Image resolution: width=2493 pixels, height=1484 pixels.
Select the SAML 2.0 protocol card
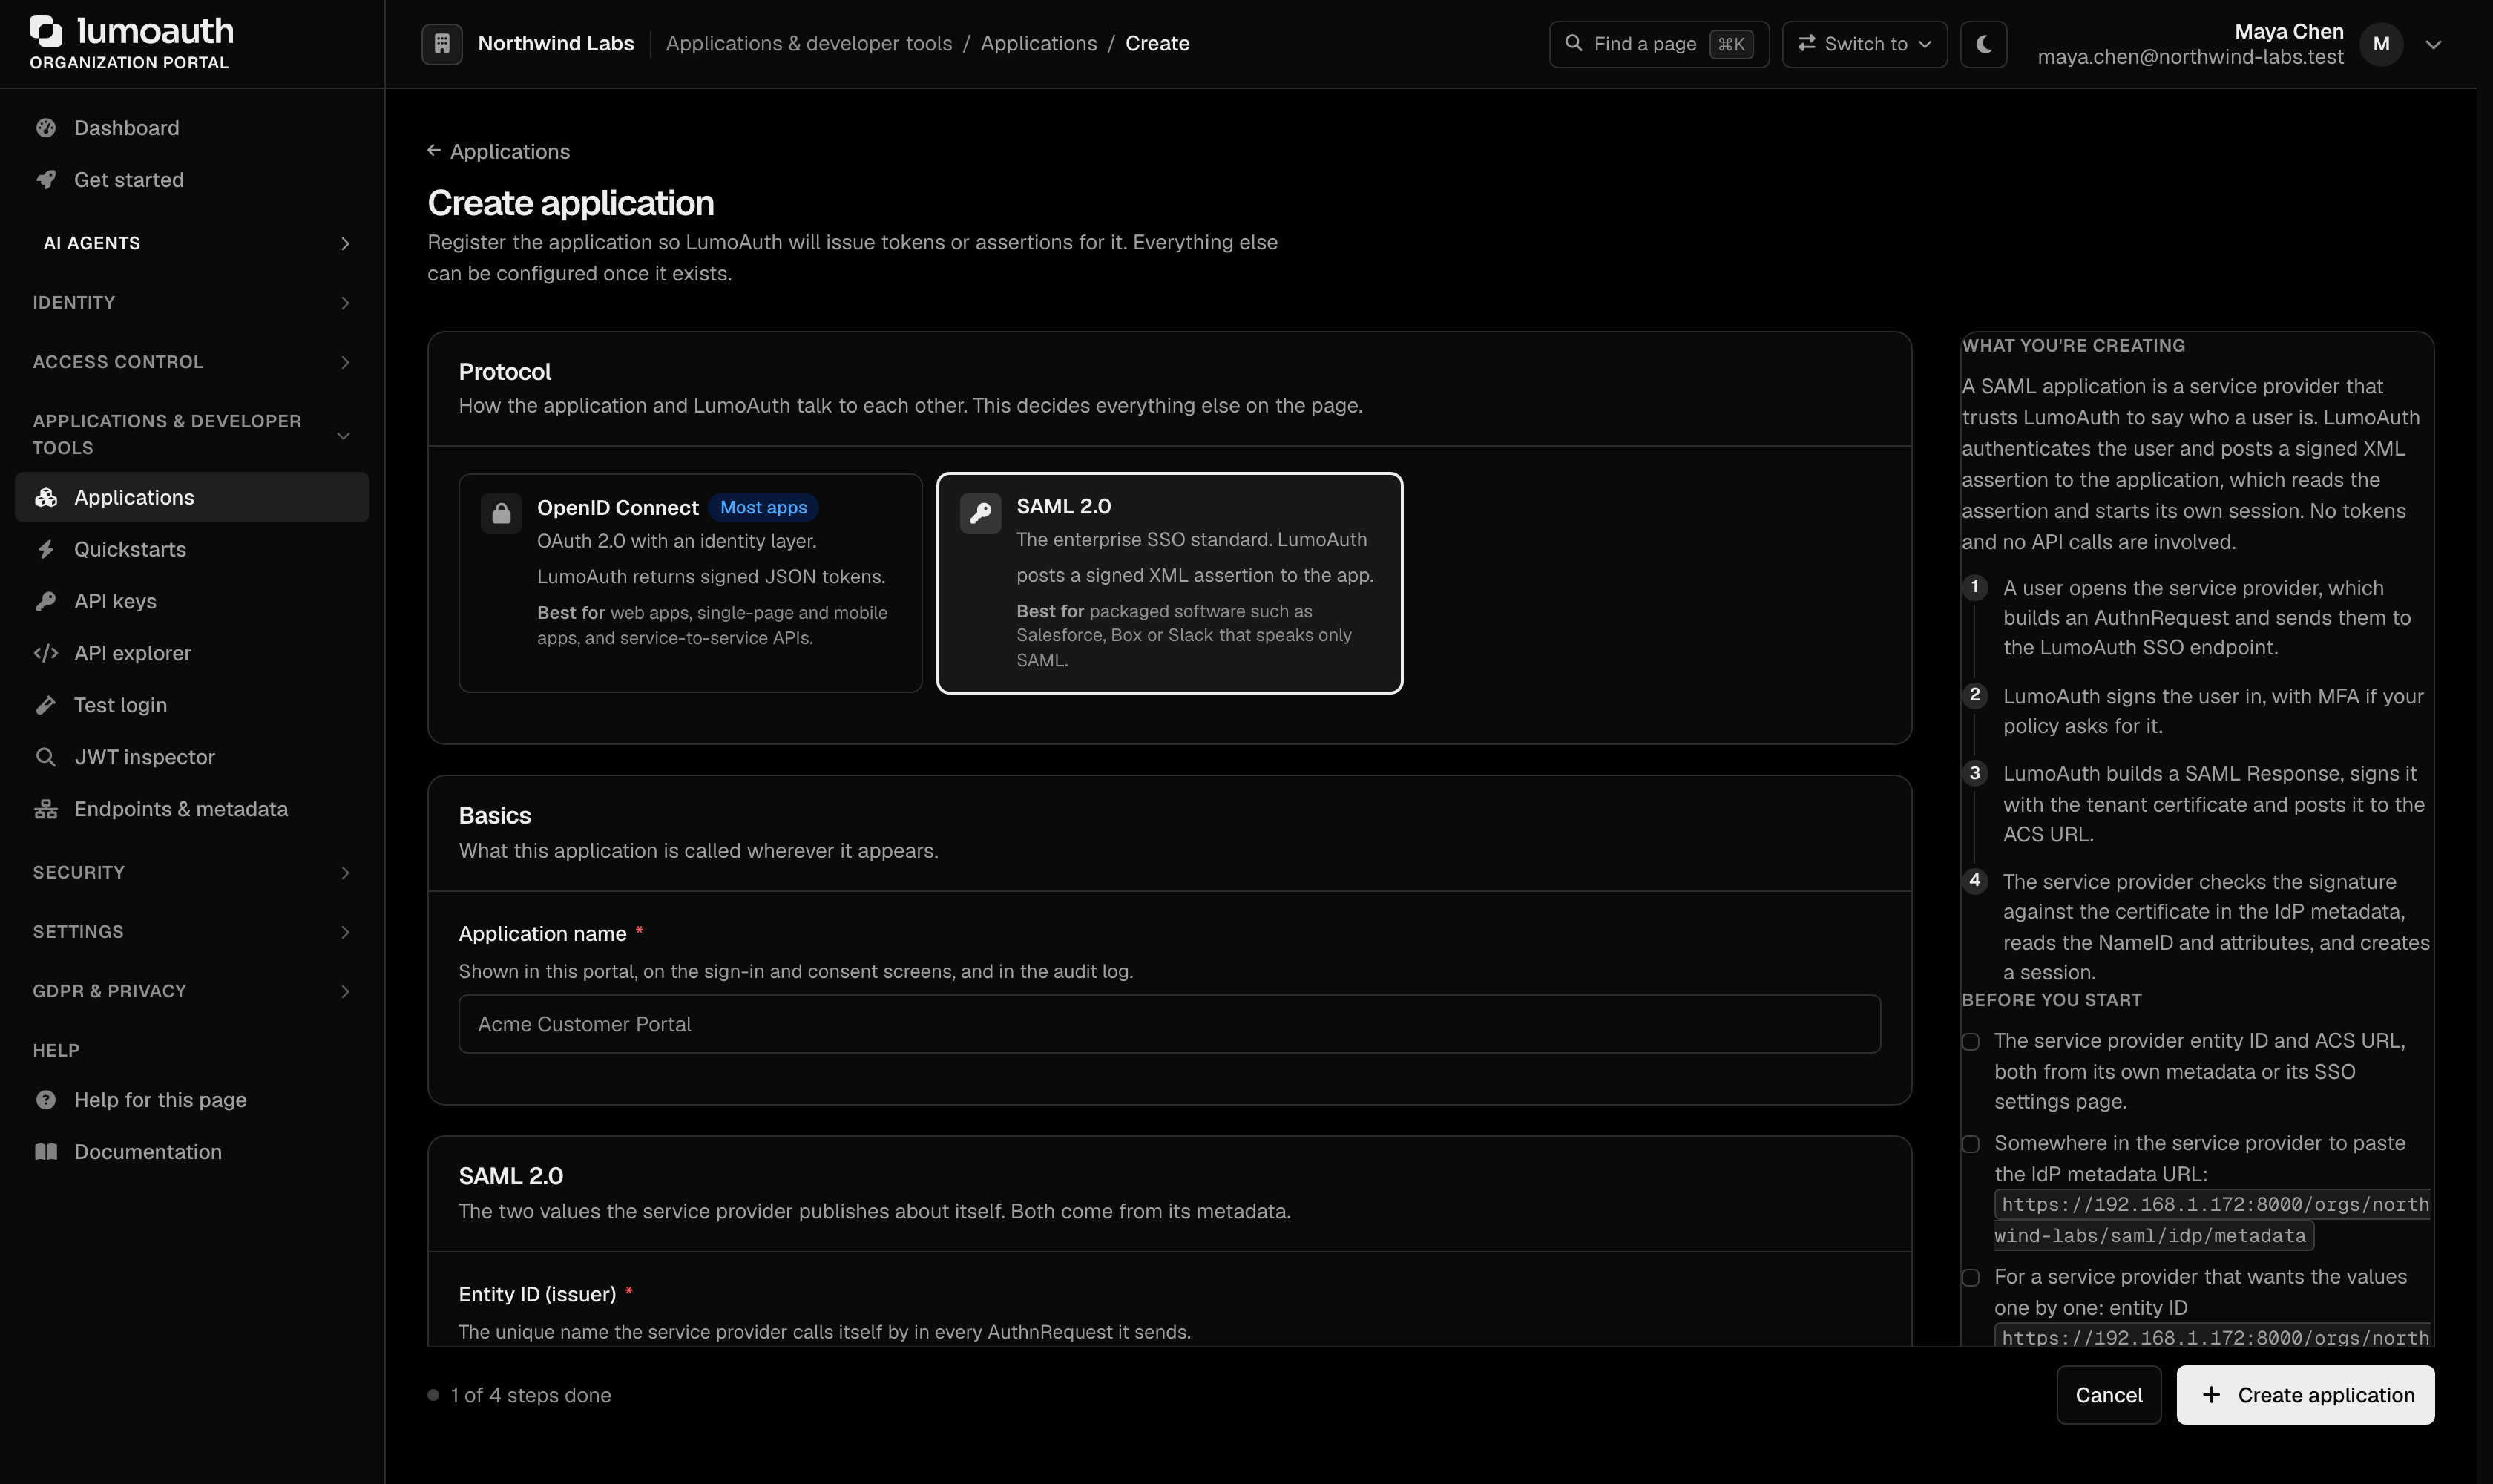pos(1170,583)
